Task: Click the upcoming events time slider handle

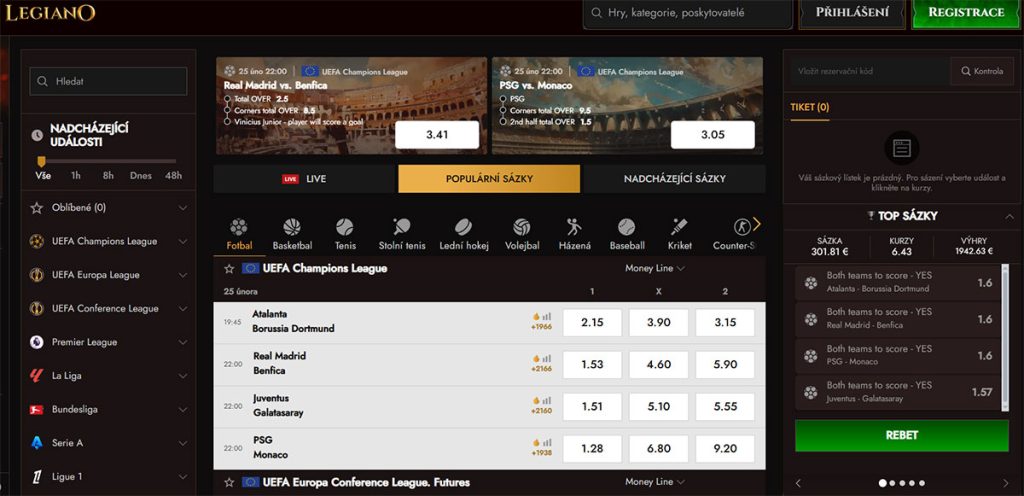Action: 41,161
